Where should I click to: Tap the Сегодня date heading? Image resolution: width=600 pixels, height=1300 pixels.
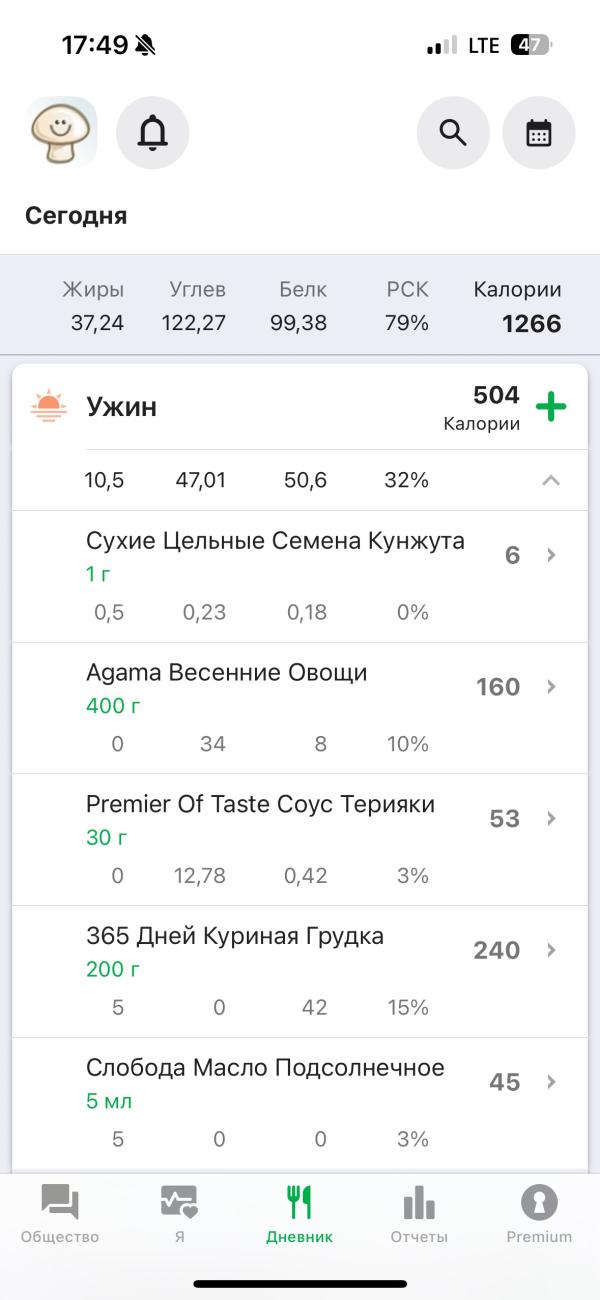pos(76,216)
